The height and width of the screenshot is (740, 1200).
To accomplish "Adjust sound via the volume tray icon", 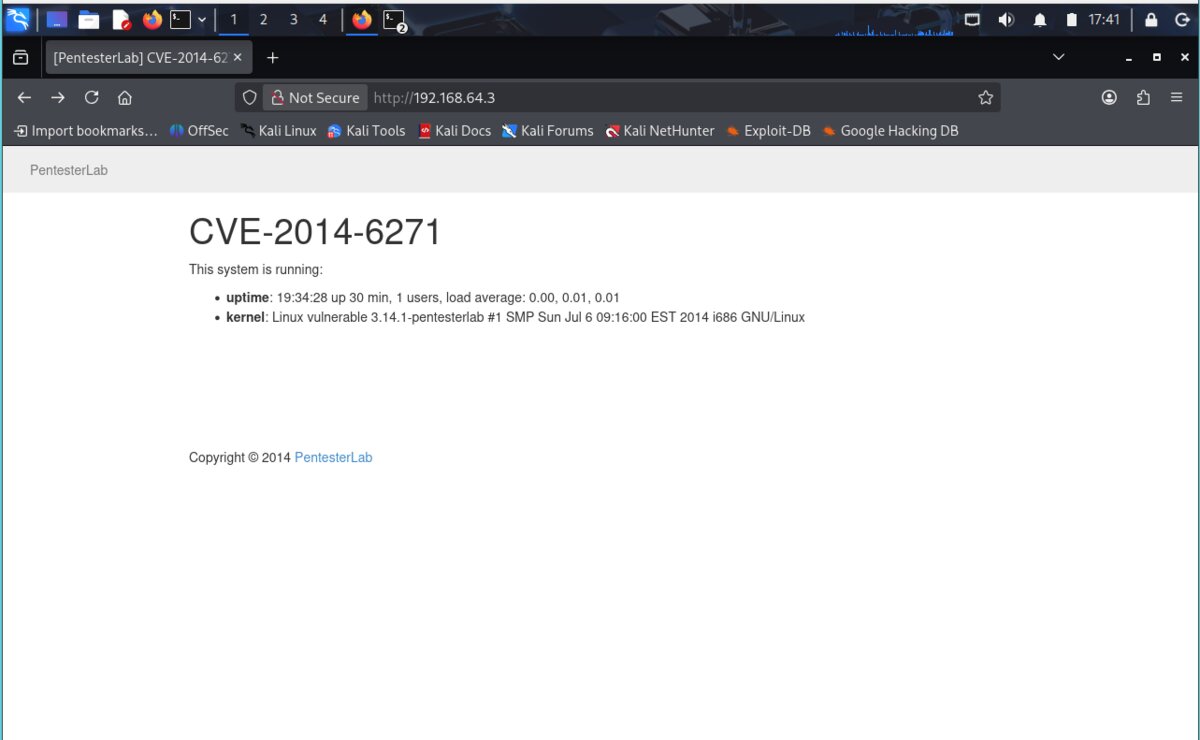I will click(1006, 18).
